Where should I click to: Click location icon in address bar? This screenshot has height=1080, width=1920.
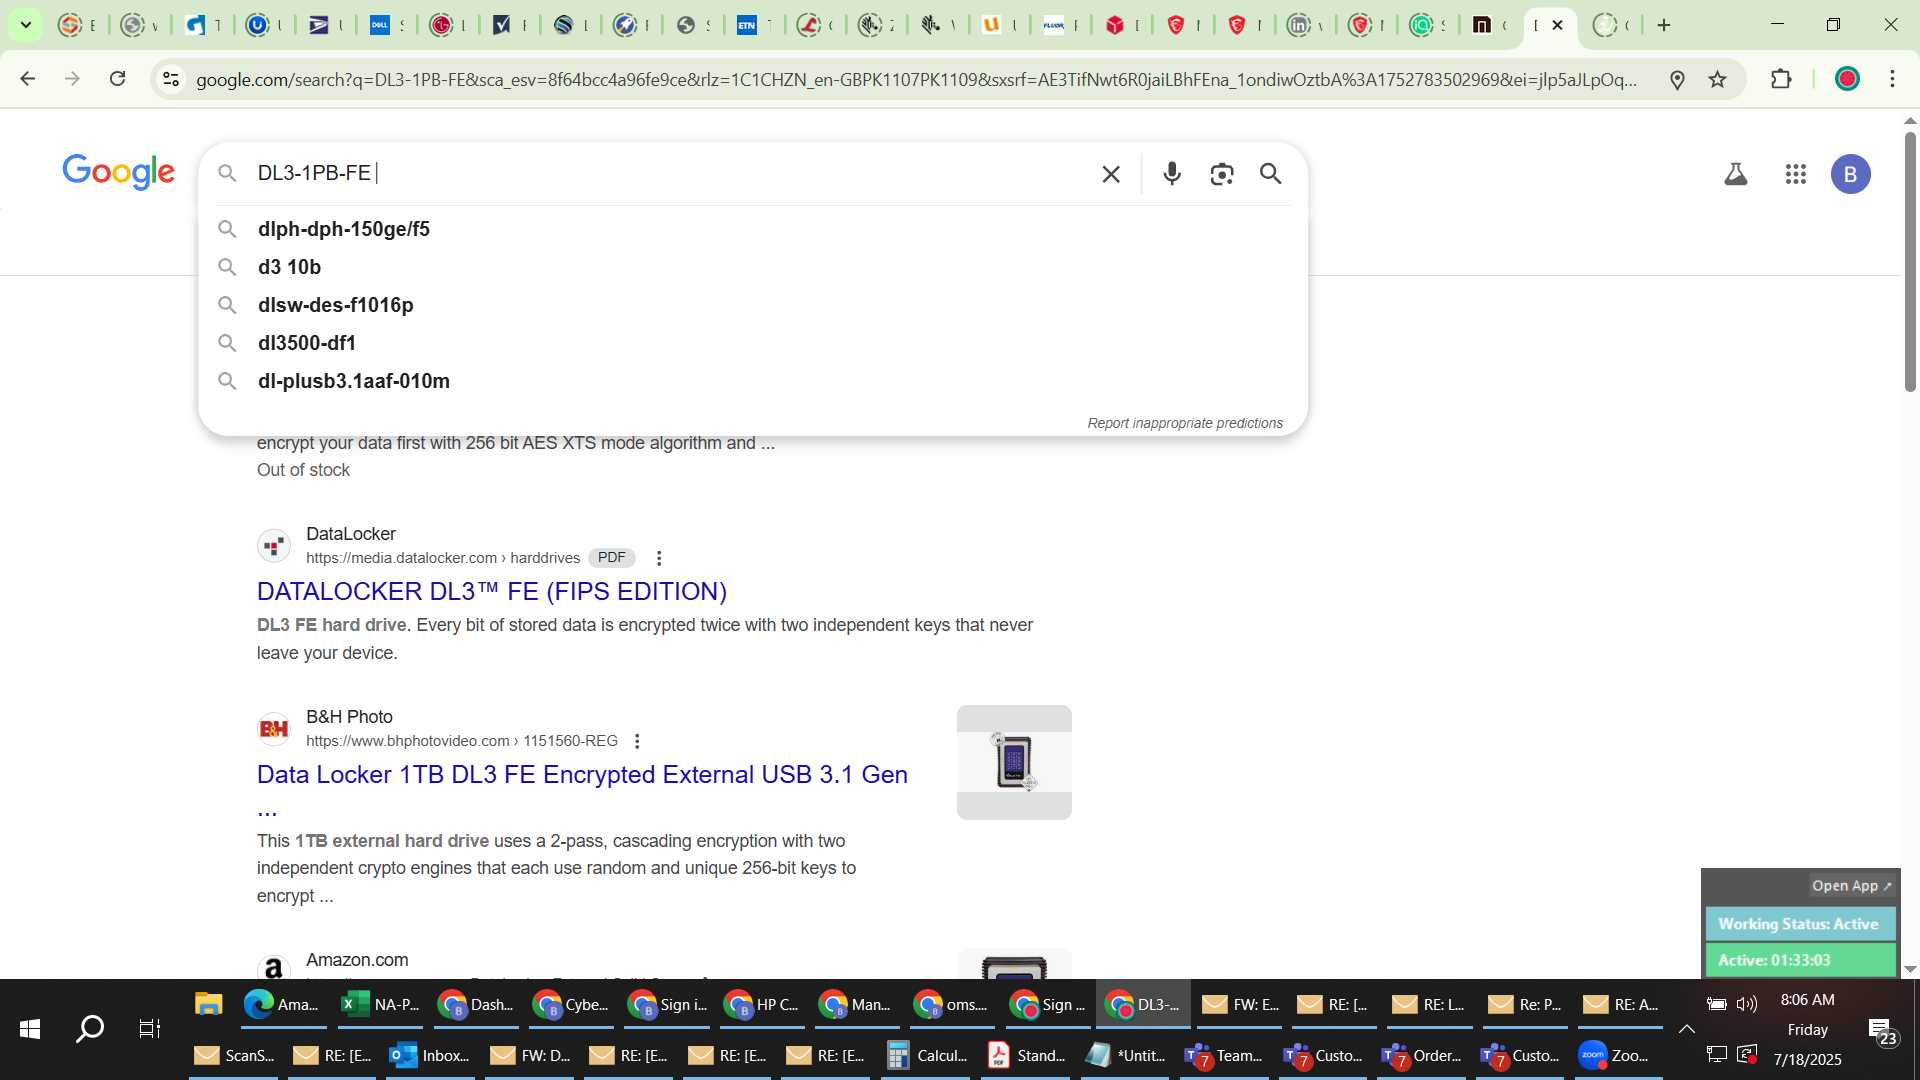click(x=1678, y=79)
